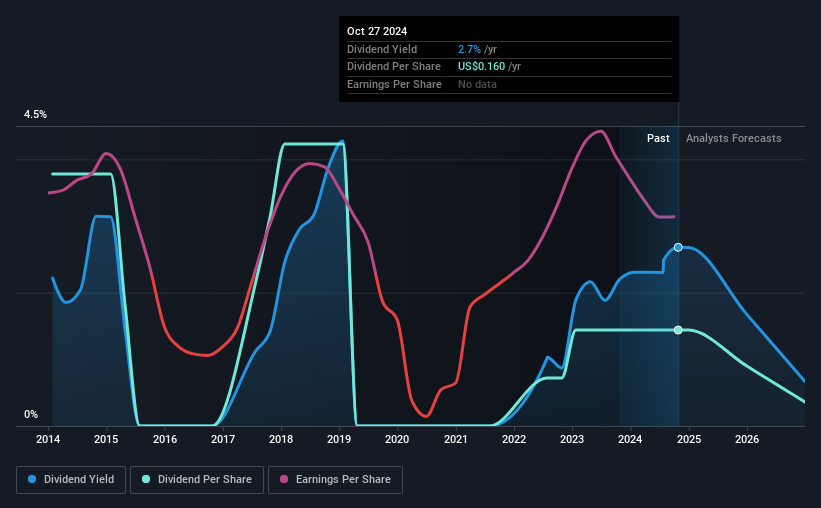
Task: Click the Dividend Per Share row label in tooltip
Action: (394, 67)
